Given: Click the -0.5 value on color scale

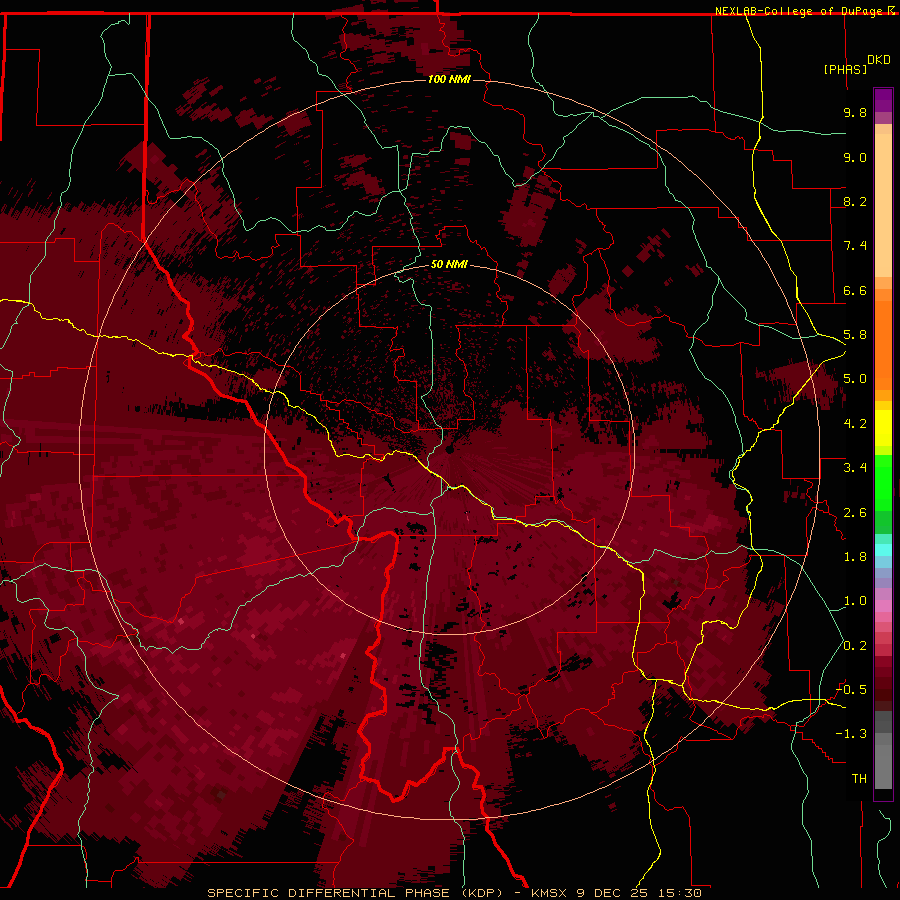Looking at the screenshot, I should click(x=851, y=690).
